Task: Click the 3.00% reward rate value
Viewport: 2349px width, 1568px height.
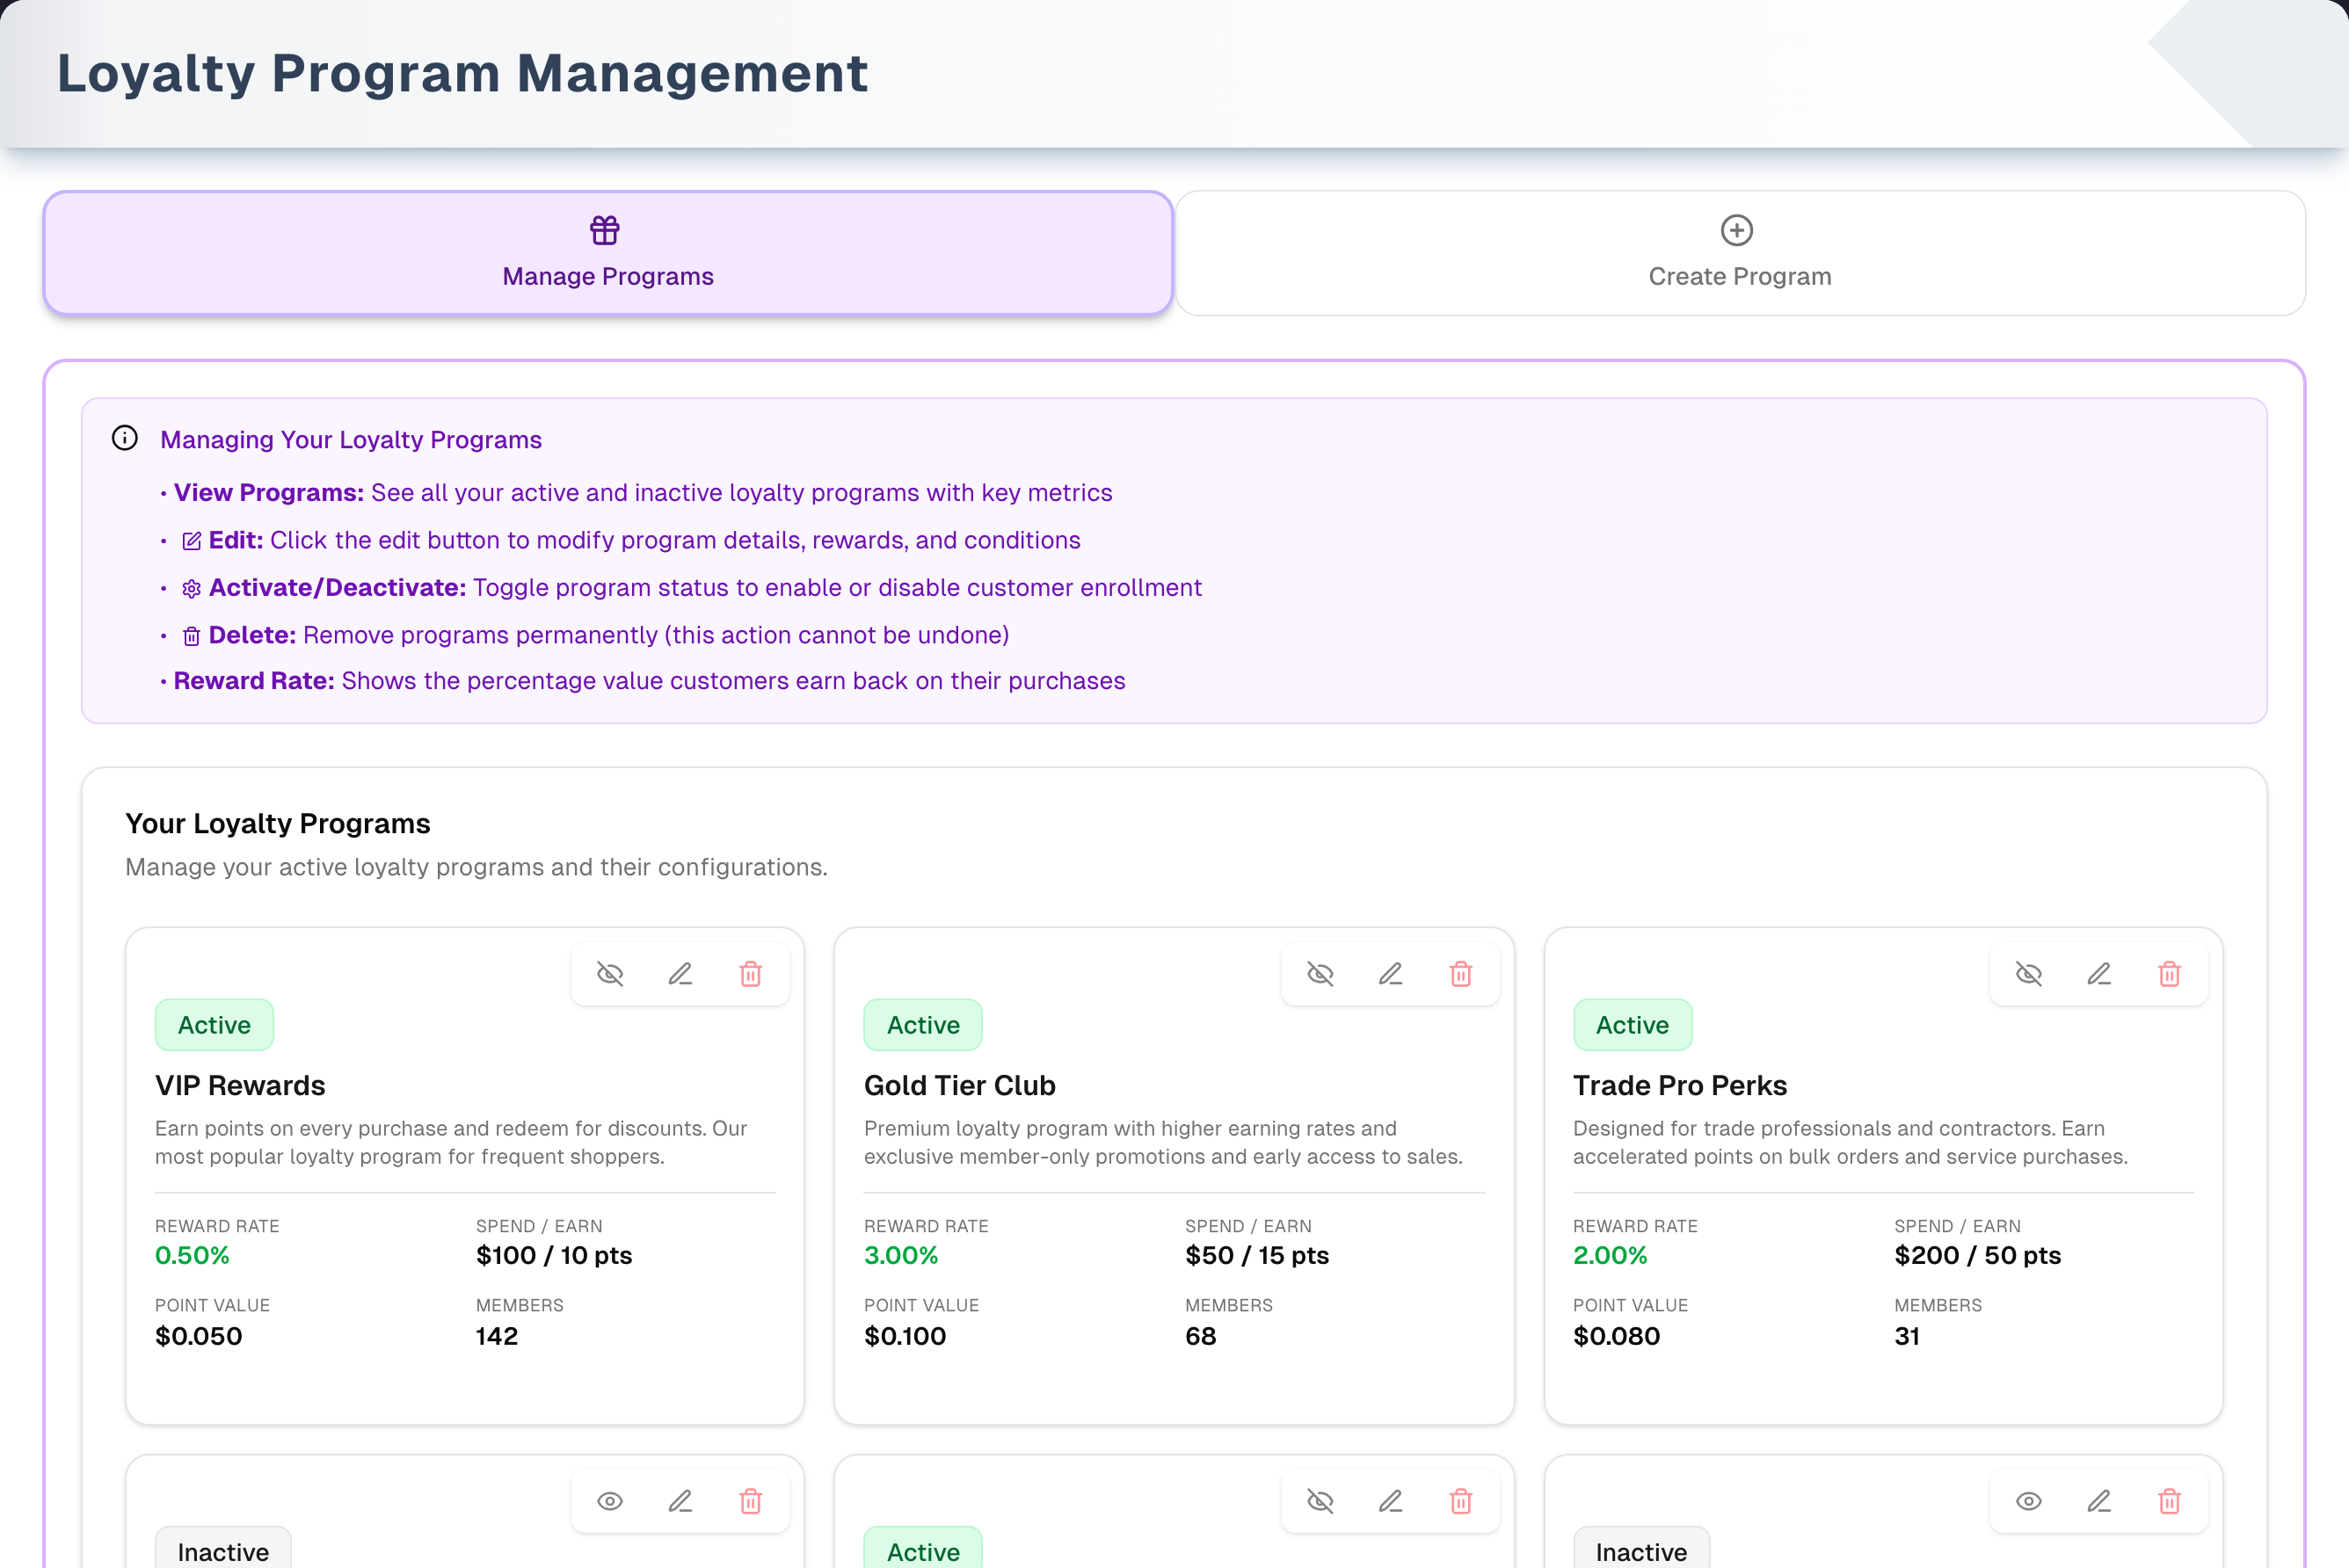Action: click(901, 1255)
